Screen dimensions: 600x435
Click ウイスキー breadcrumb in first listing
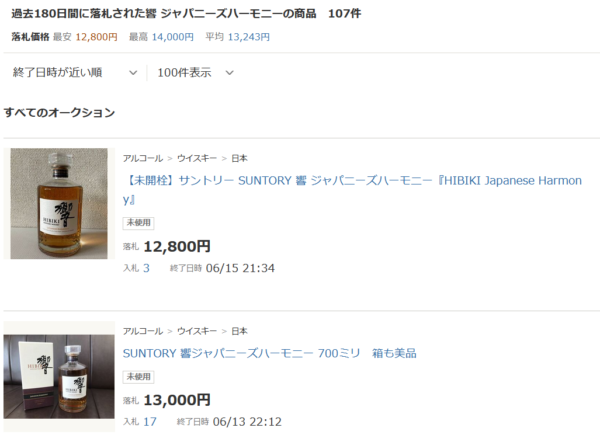(x=197, y=158)
